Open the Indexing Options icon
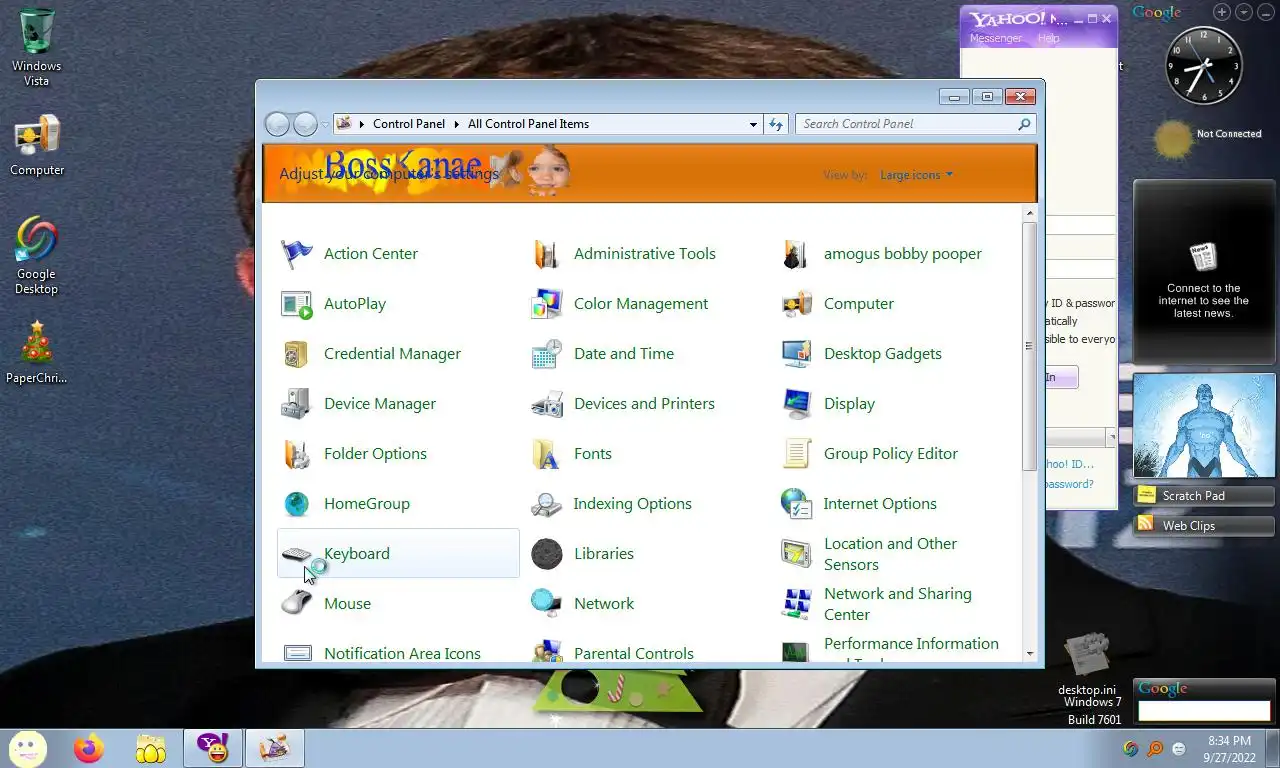Screen dimensions: 1280x768 pos(546,504)
